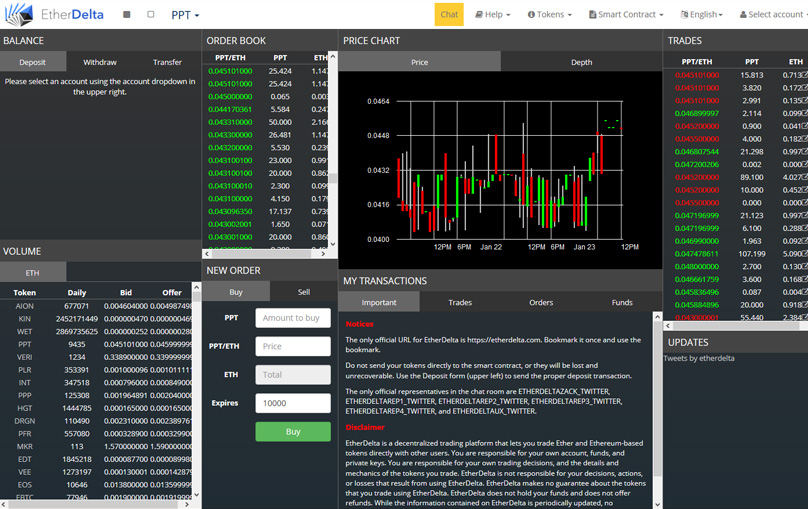Click order book price 0.043310000
The width and height of the screenshot is (808, 509).
click(x=230, y=122)
